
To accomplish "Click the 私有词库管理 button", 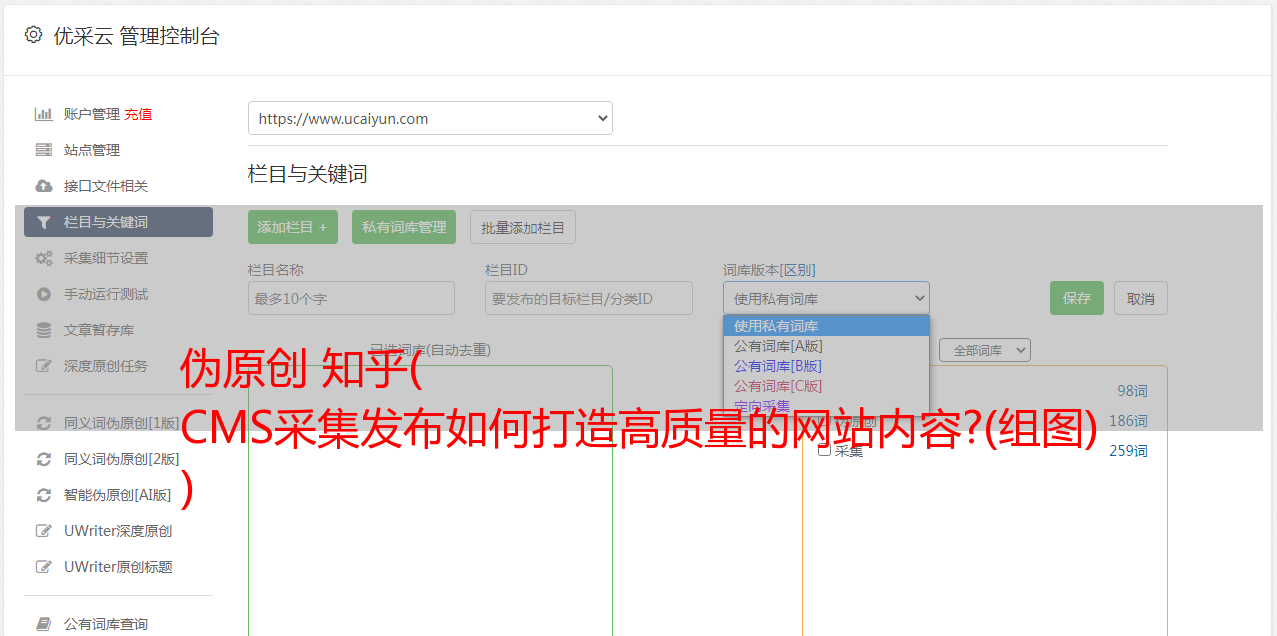I will [404, 227].
